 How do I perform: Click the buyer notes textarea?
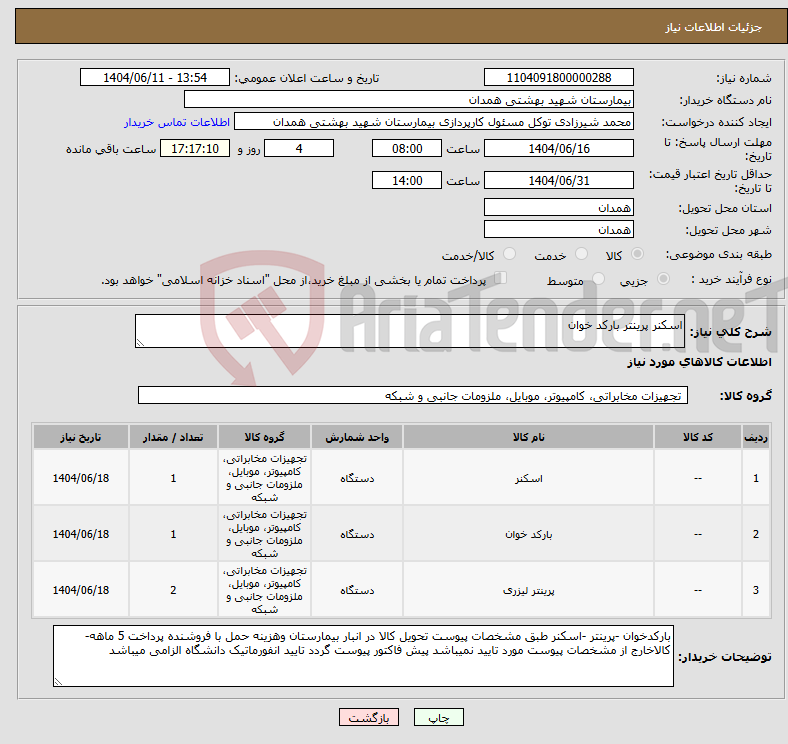point(363,656)
